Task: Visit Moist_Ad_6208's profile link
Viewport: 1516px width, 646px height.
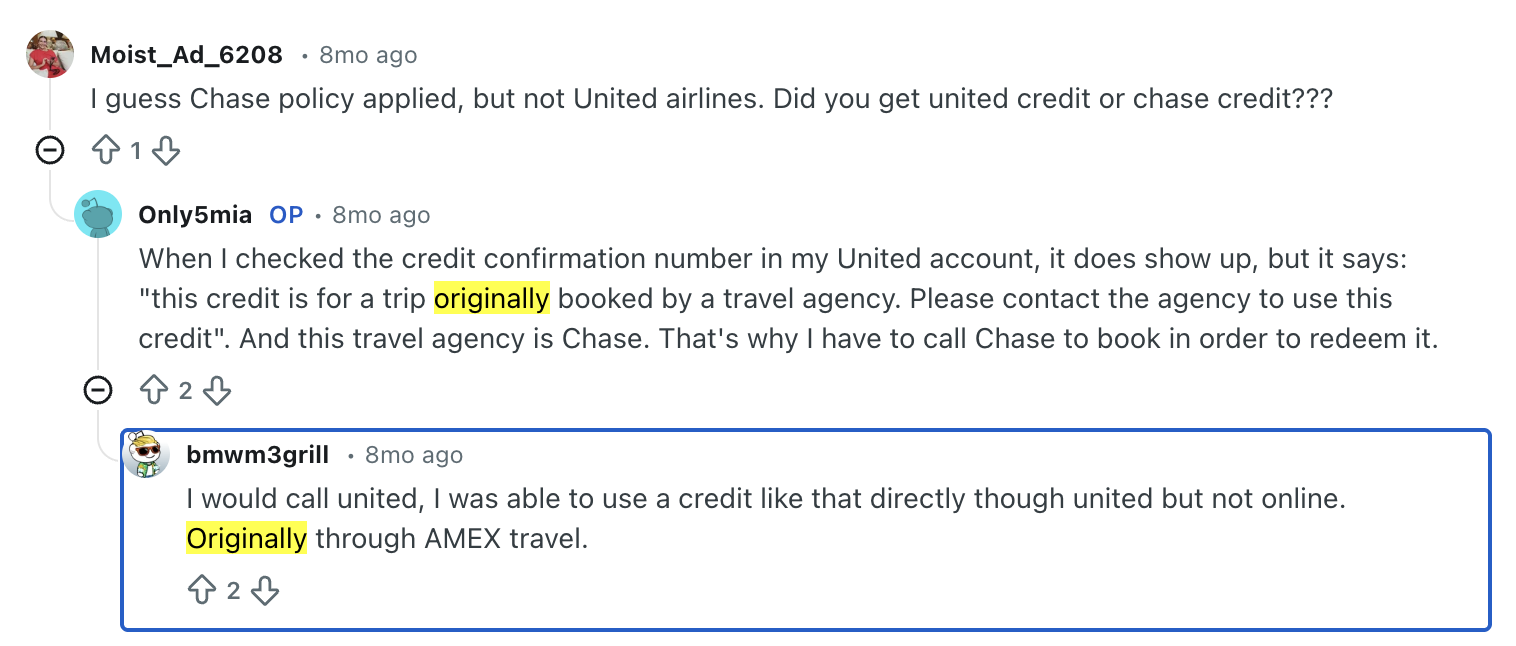Action: point(186,55)
